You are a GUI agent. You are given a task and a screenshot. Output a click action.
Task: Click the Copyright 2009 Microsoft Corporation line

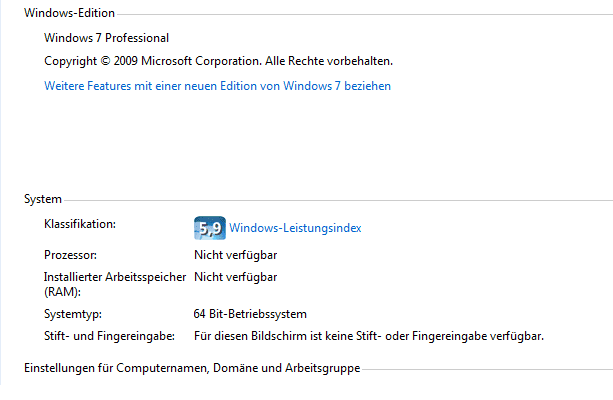(x=219, y=61)
